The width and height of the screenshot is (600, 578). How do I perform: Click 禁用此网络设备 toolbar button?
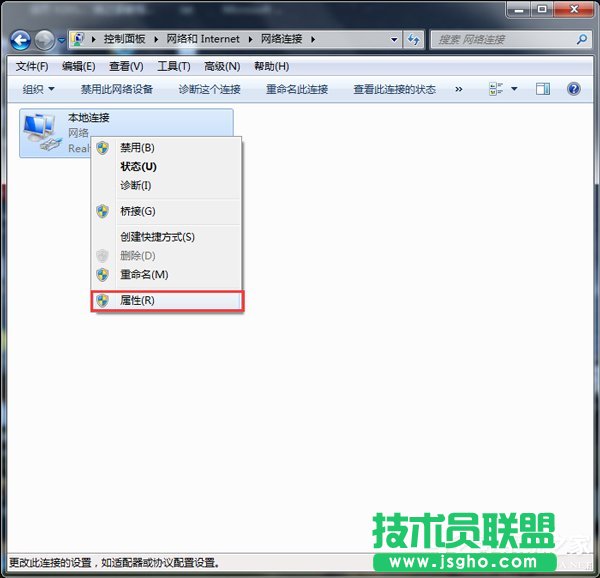pos(117,90)
